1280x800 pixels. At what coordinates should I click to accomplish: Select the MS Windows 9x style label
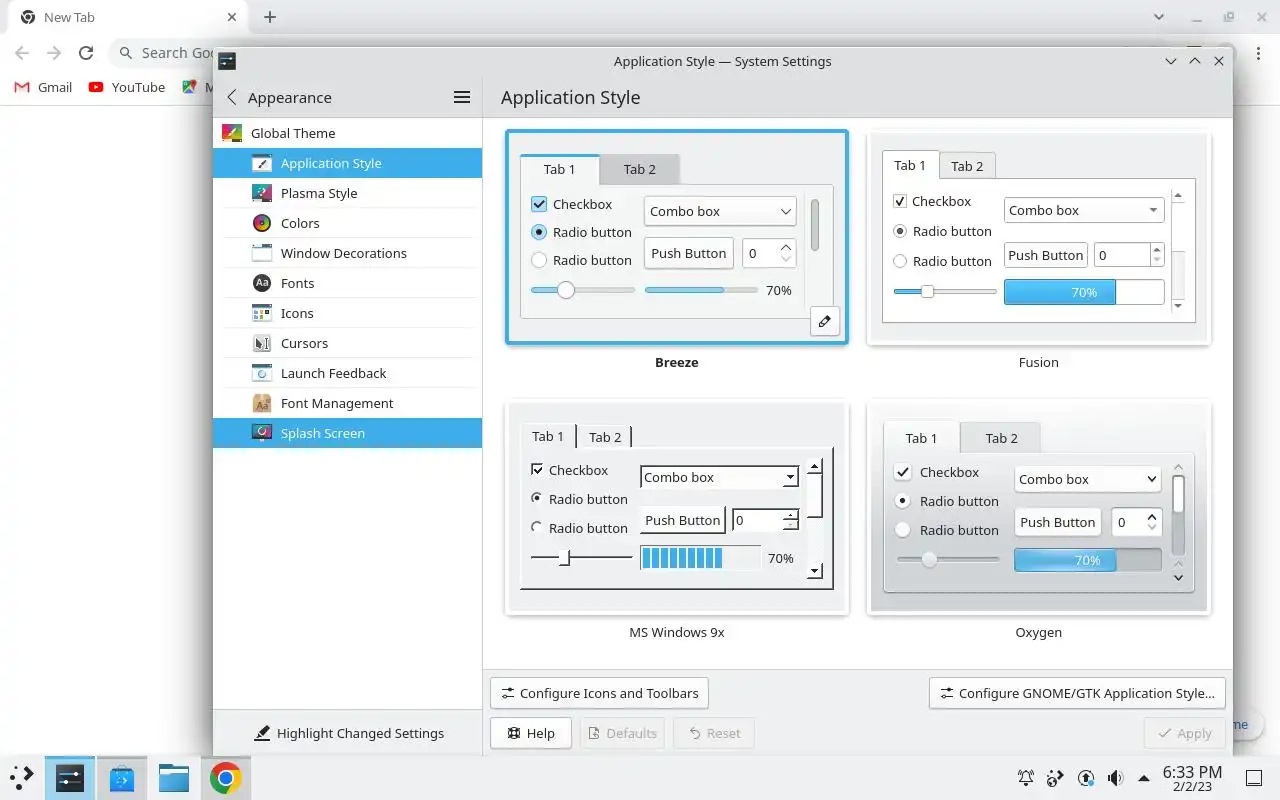tap(677, 632)
